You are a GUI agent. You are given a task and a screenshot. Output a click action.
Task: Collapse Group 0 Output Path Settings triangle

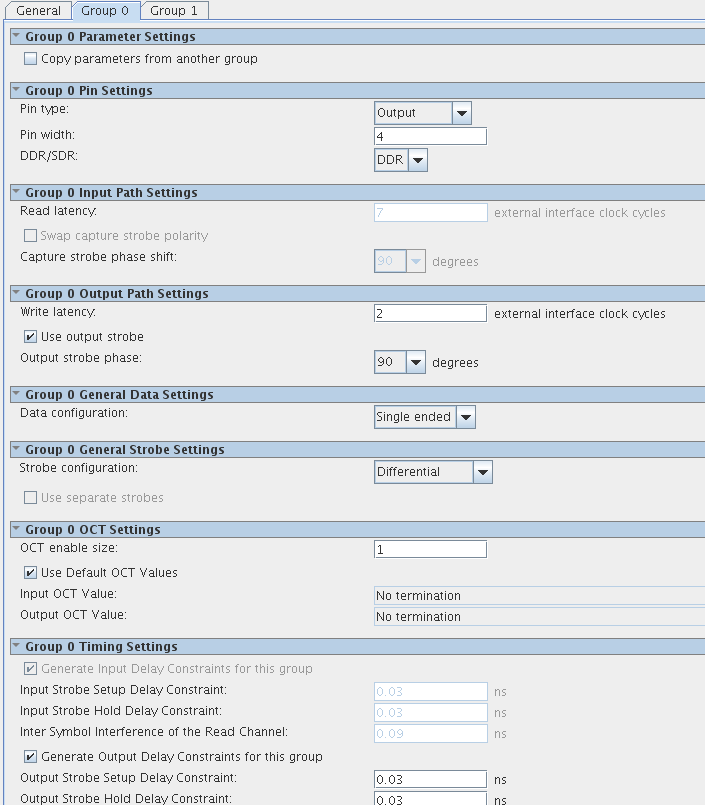tap(16, 294)
